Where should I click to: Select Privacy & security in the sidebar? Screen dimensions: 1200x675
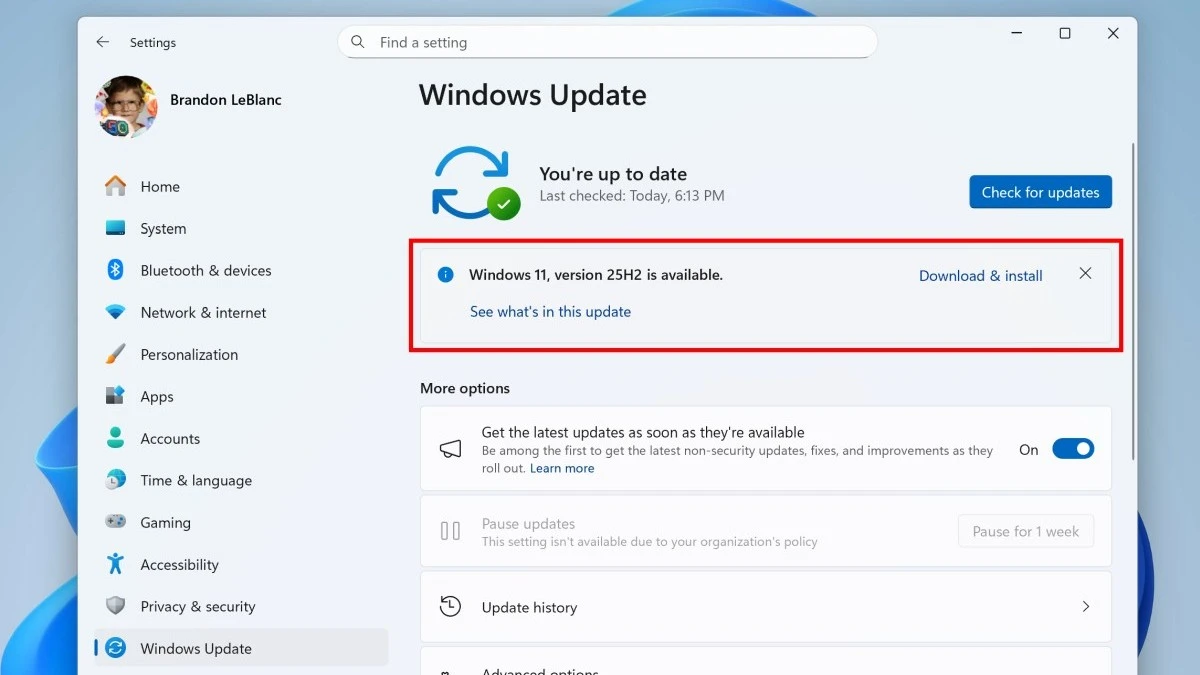178,606
